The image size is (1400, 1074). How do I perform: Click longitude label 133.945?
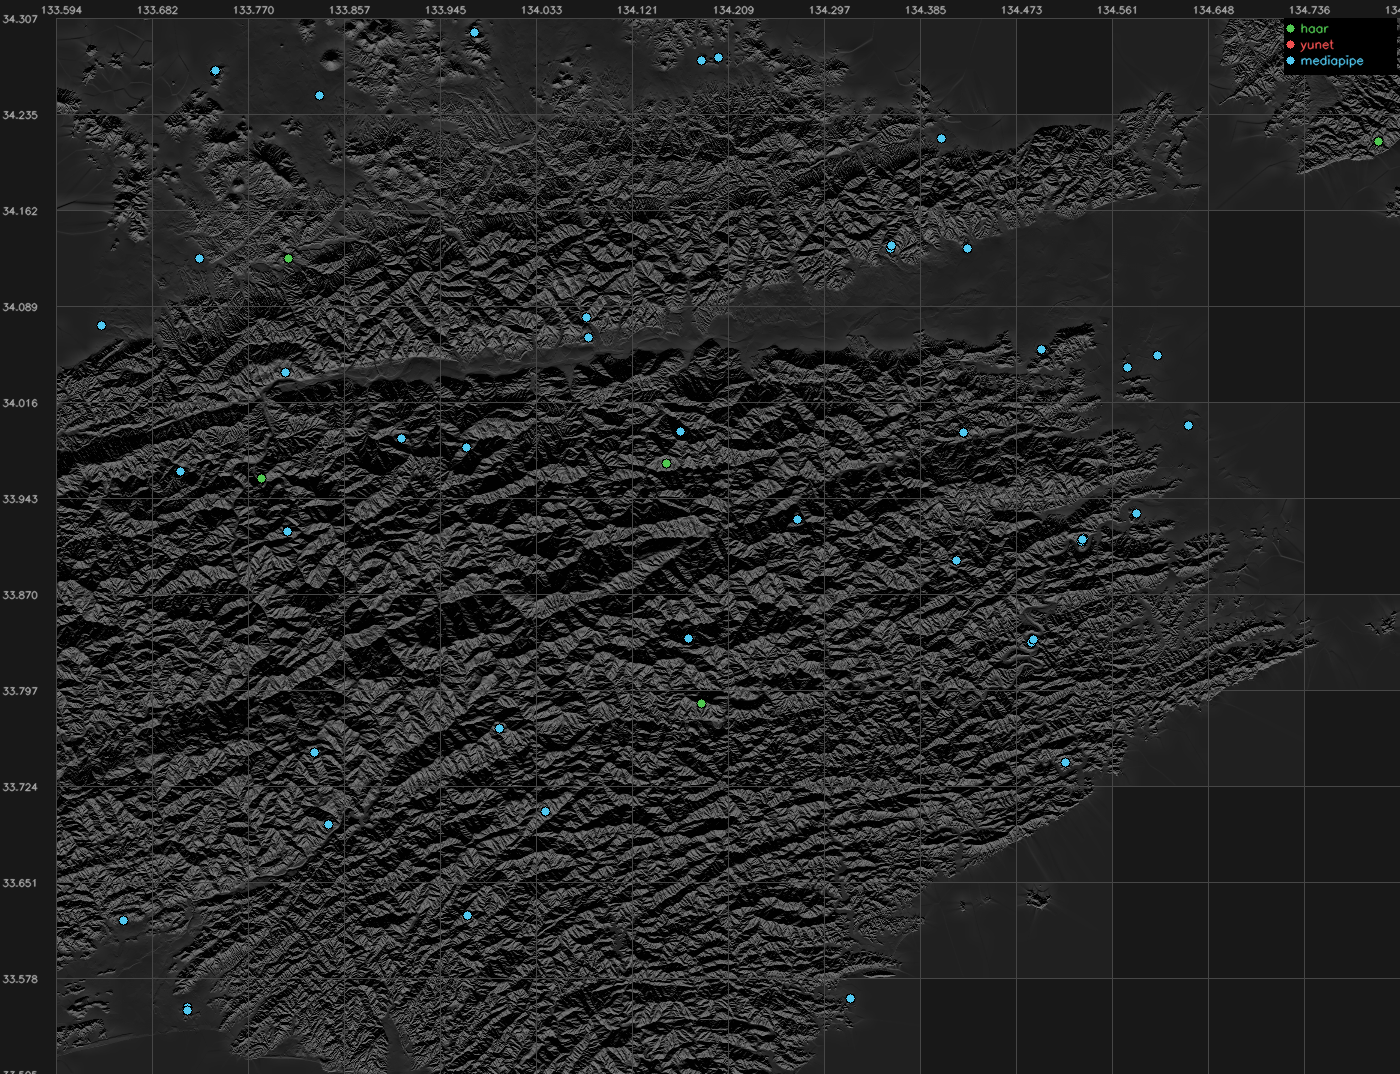point(446,10)
